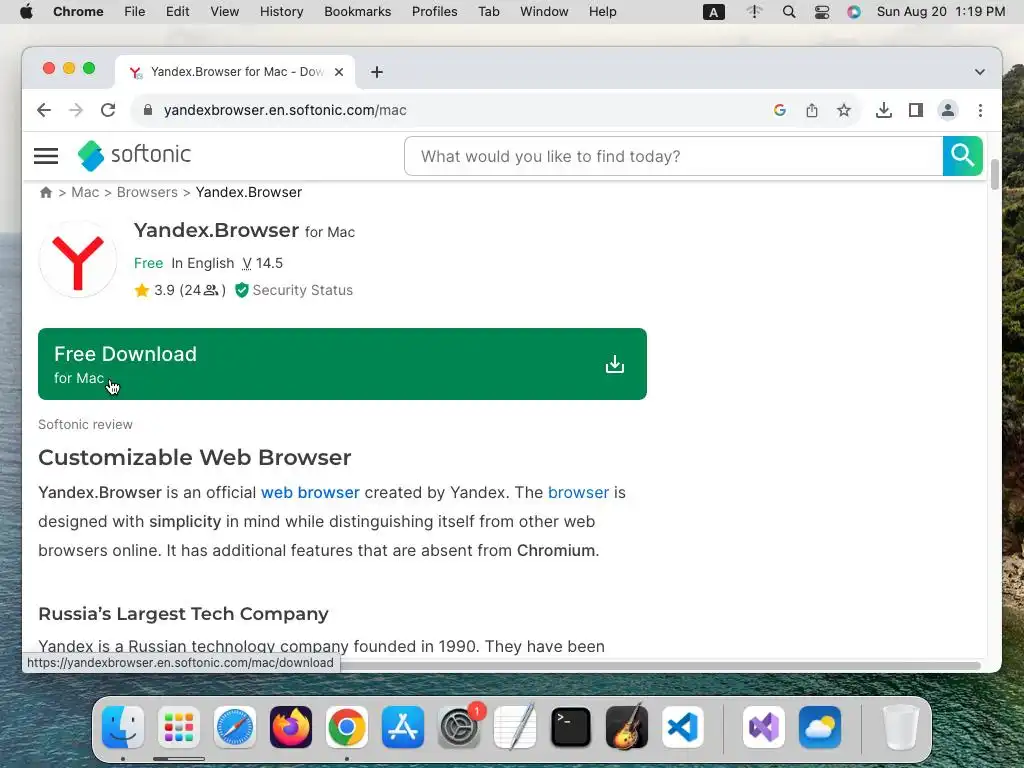Go to home via breadcrumb house icon
1024x768 pixels.
46,192
